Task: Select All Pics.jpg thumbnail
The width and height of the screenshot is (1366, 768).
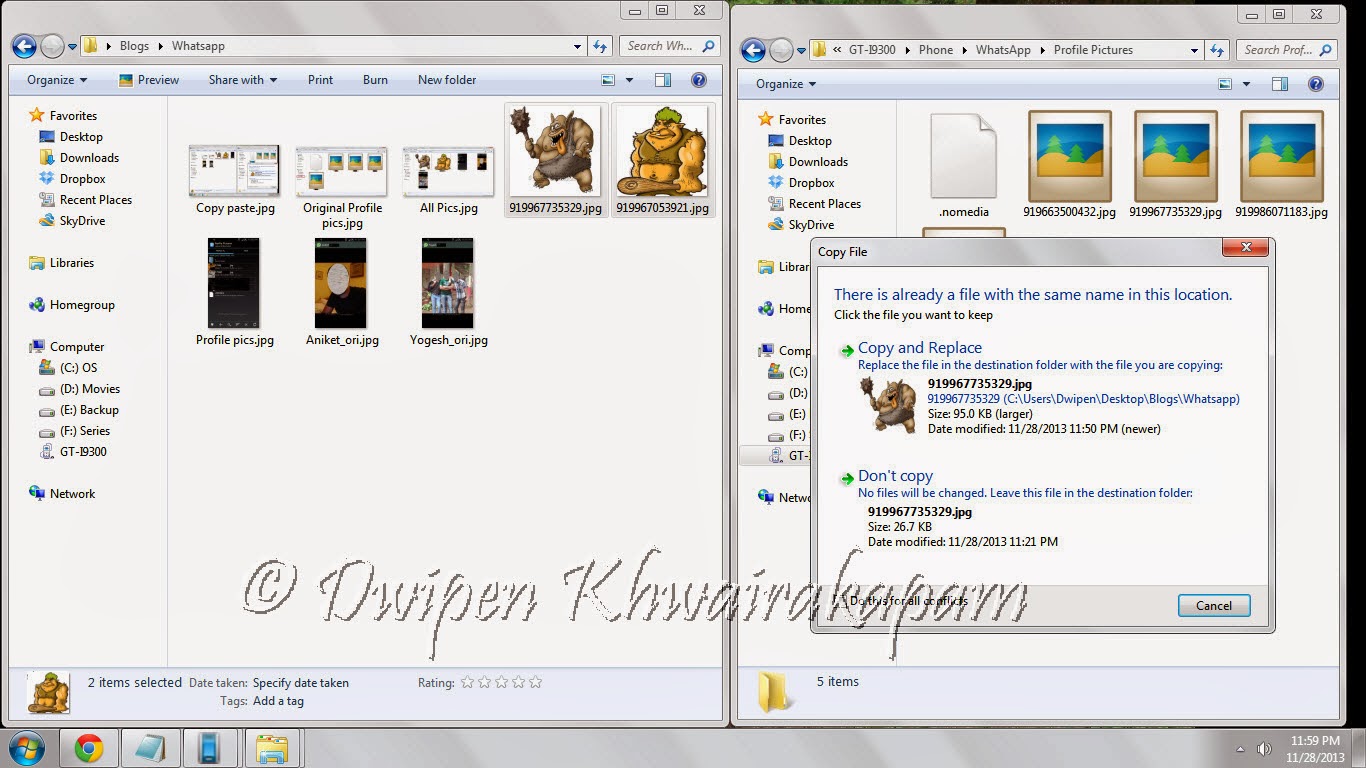Action: tap(448, 180)
